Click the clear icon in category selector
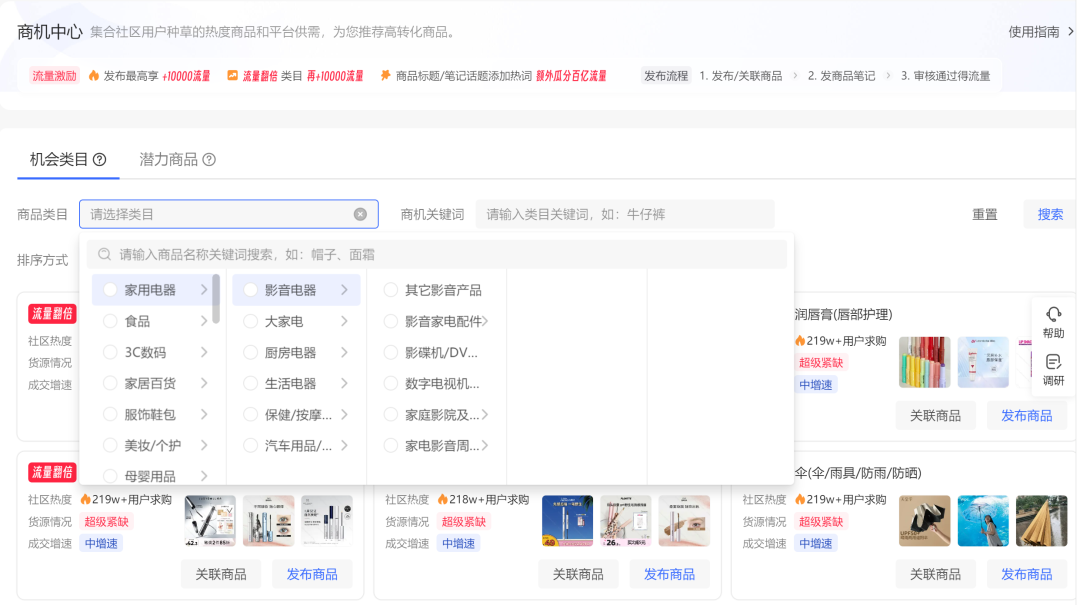This screenshot has height=605, width=1080. click(x=360, y=214)
